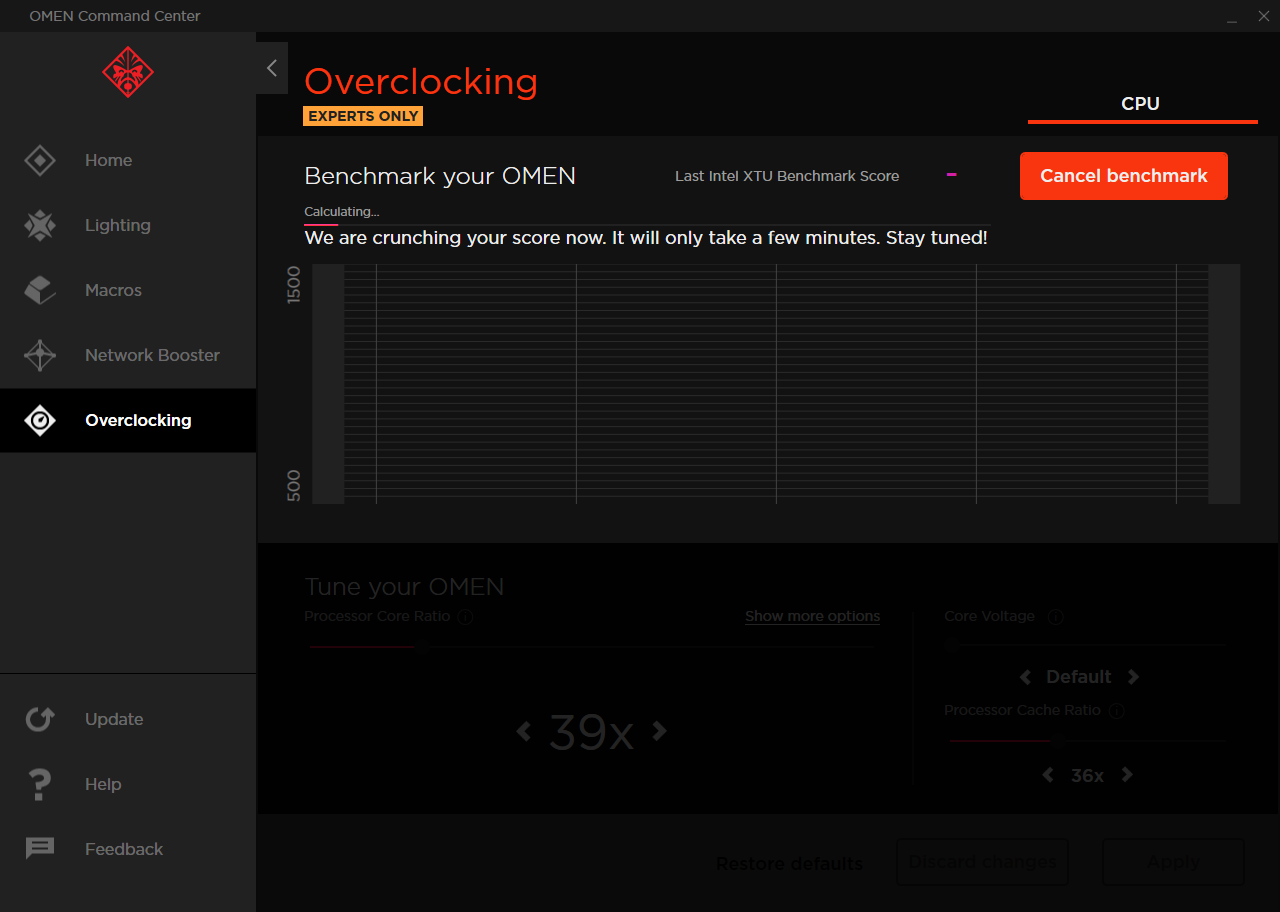Screen dimensions: 1280x912
Task: Click the Tune your OMEN heading
Action: pyautogui.click(x=404, y=586)
